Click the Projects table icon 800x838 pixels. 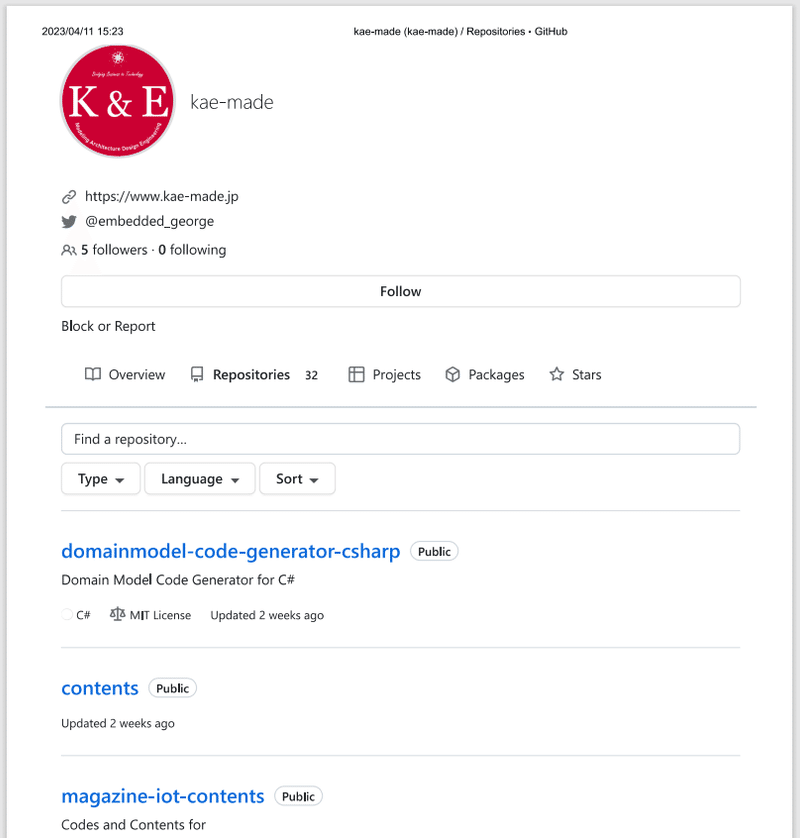356,374
